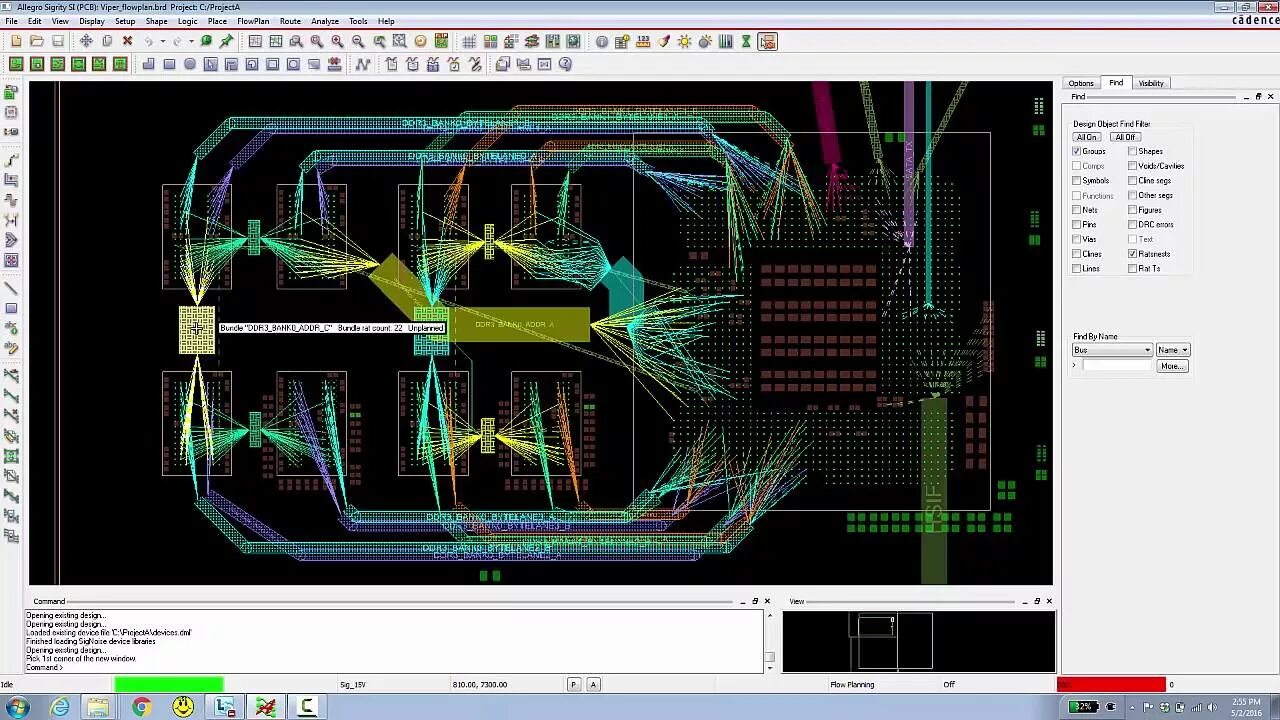Click the Command window scrollbar

[x=769, y=641]
